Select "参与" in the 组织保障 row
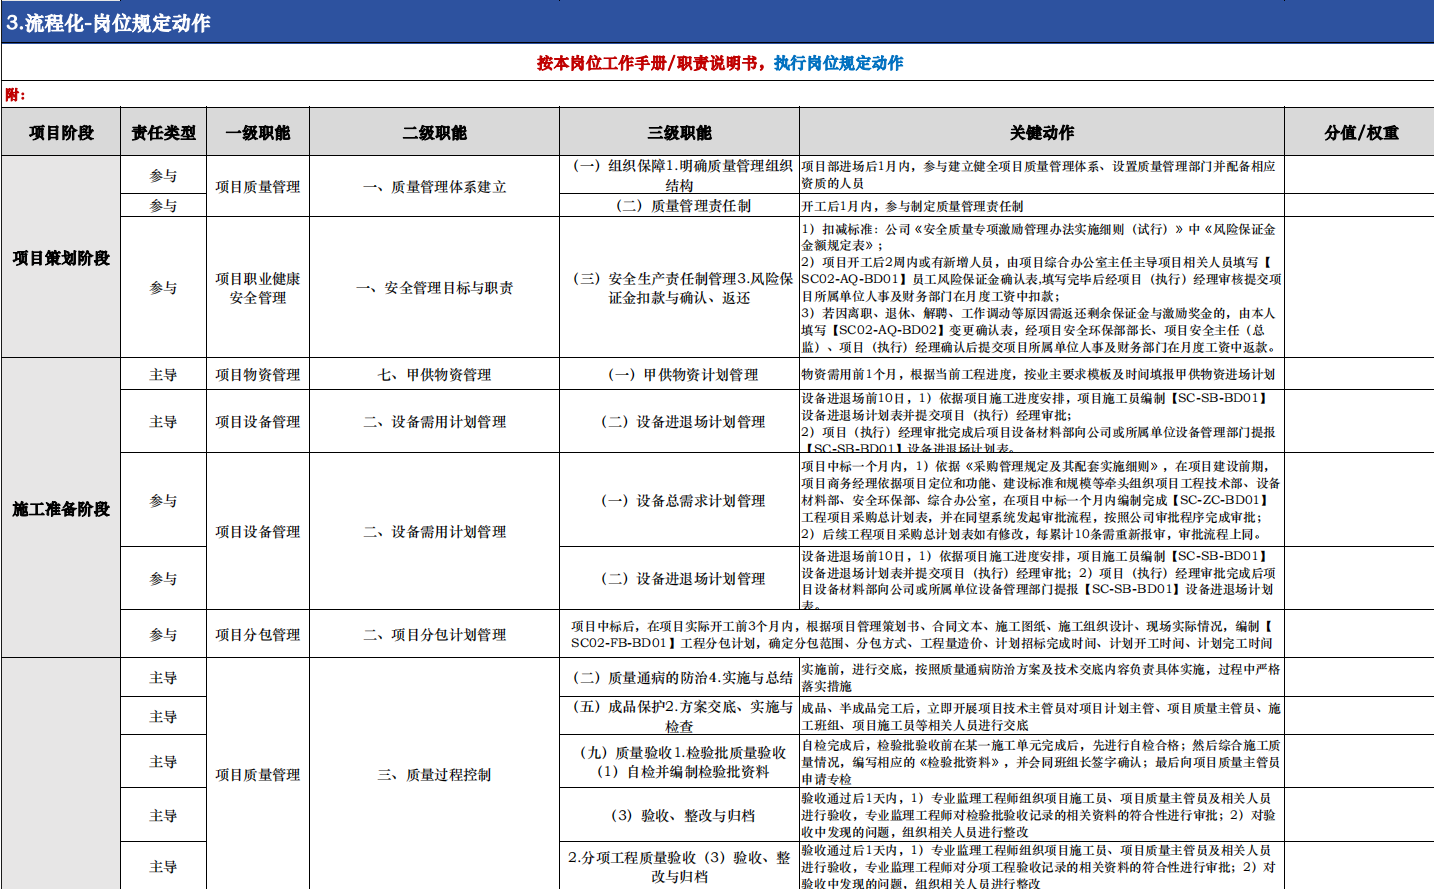Viewport: 1434px width, 889px height. pos(163,176)
